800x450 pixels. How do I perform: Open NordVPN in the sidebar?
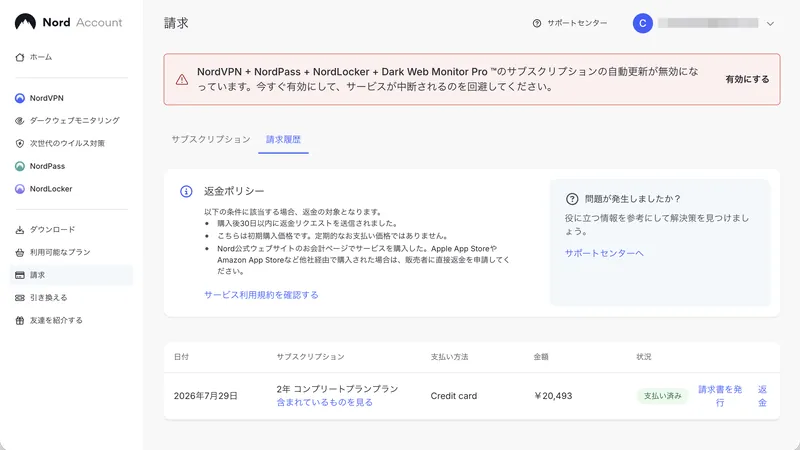pos(71,98)
